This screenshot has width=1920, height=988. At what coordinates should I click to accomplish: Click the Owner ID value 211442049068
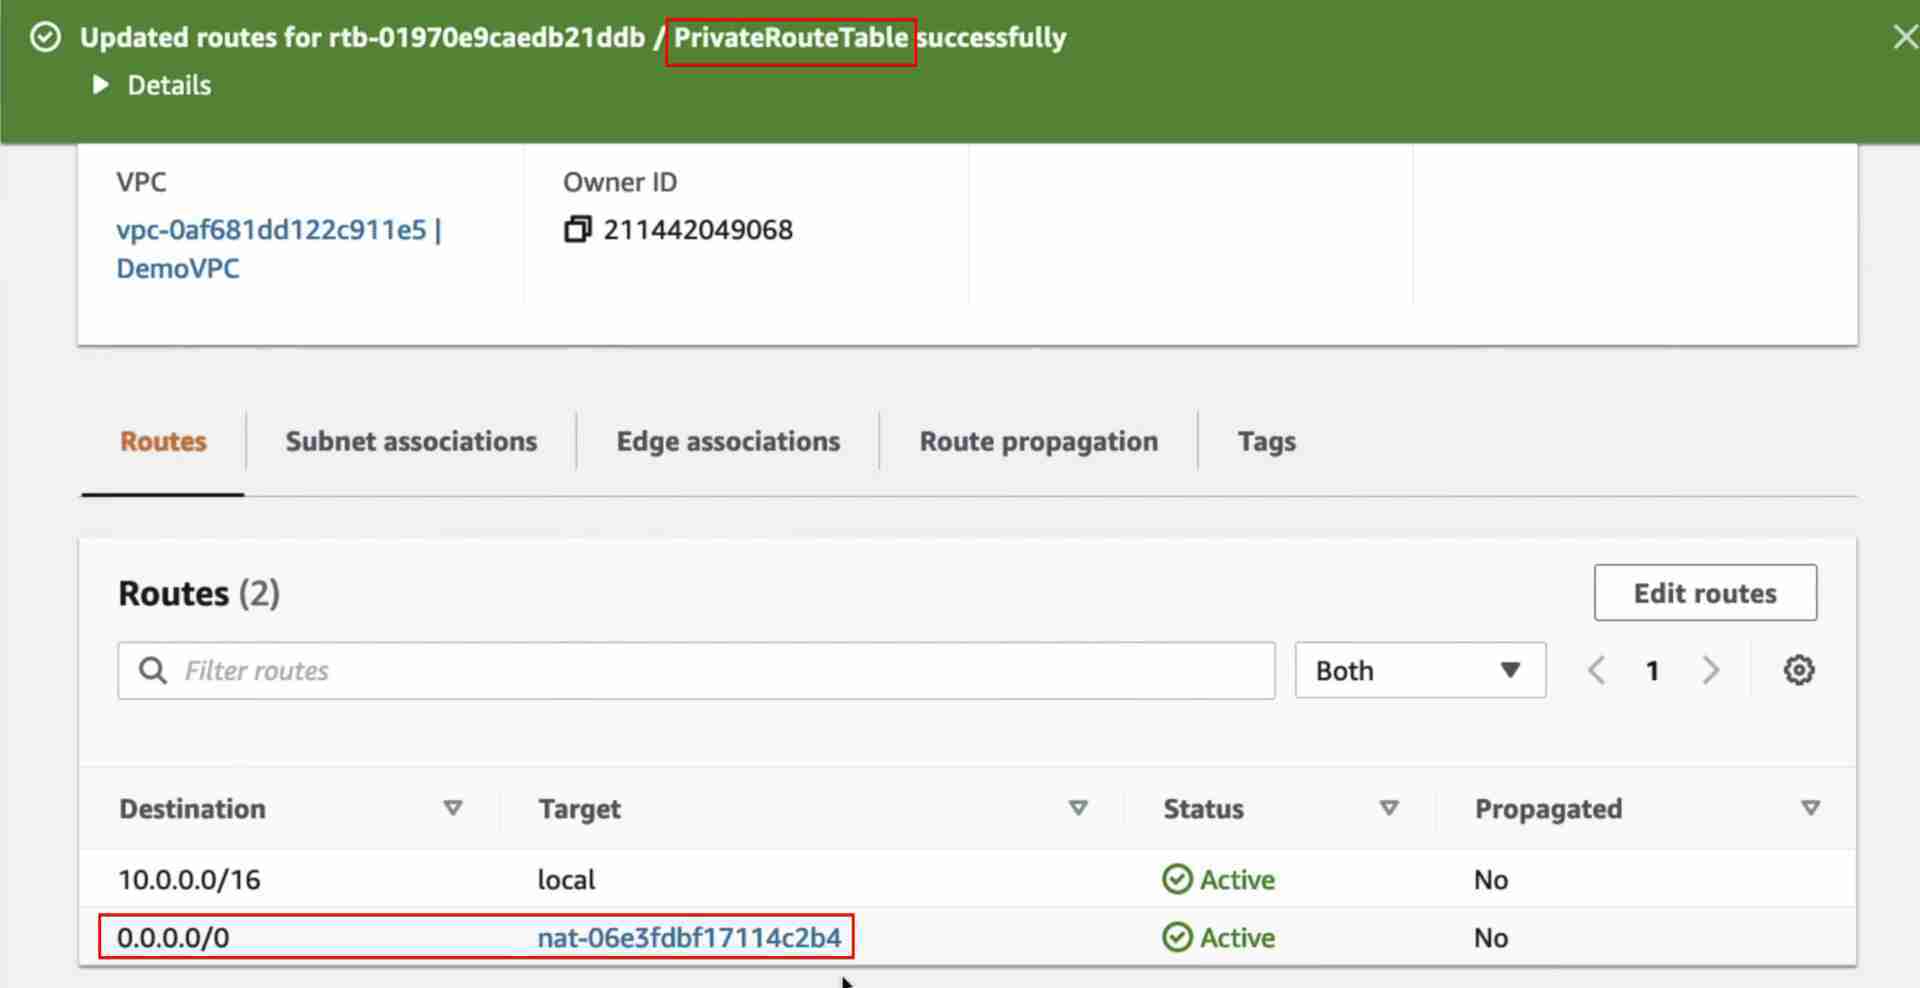[698, 229]
